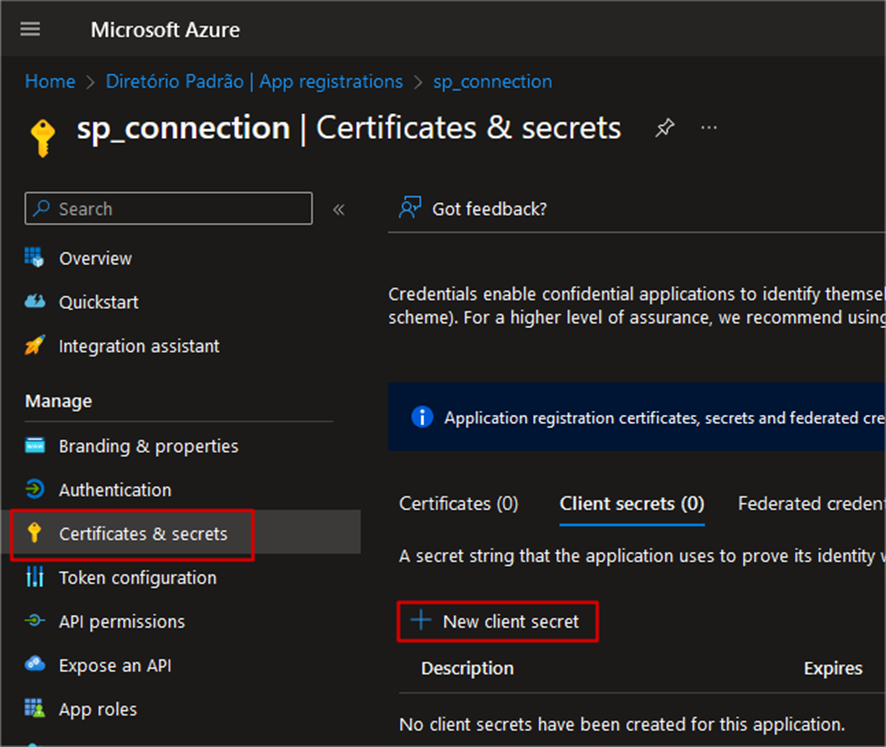This screenshot has height=747, width=886.
Task: Click the plus icon for new secret
Action: pos(421,620)
